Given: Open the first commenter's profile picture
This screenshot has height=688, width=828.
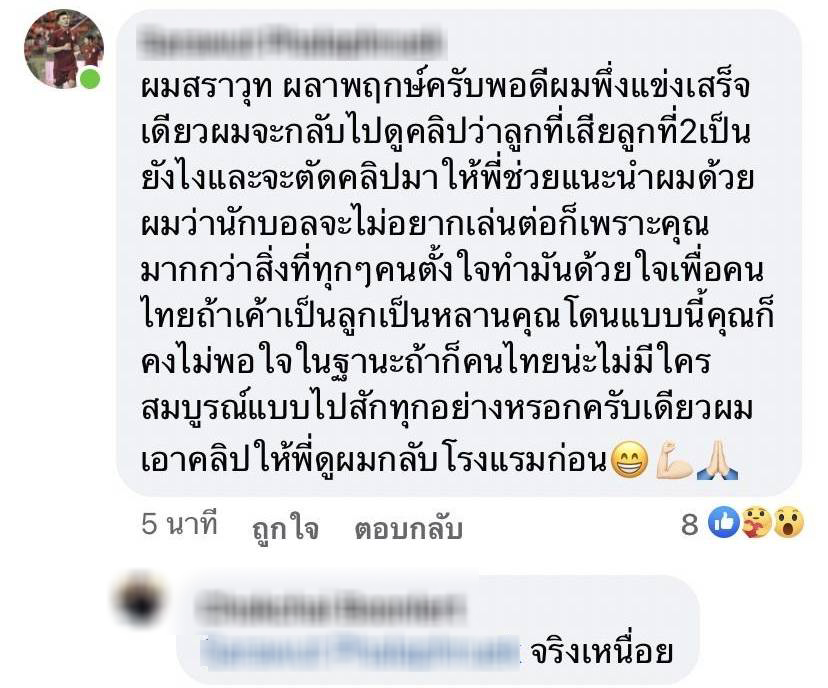Looking at the screenshot, I should coord(63,49).
